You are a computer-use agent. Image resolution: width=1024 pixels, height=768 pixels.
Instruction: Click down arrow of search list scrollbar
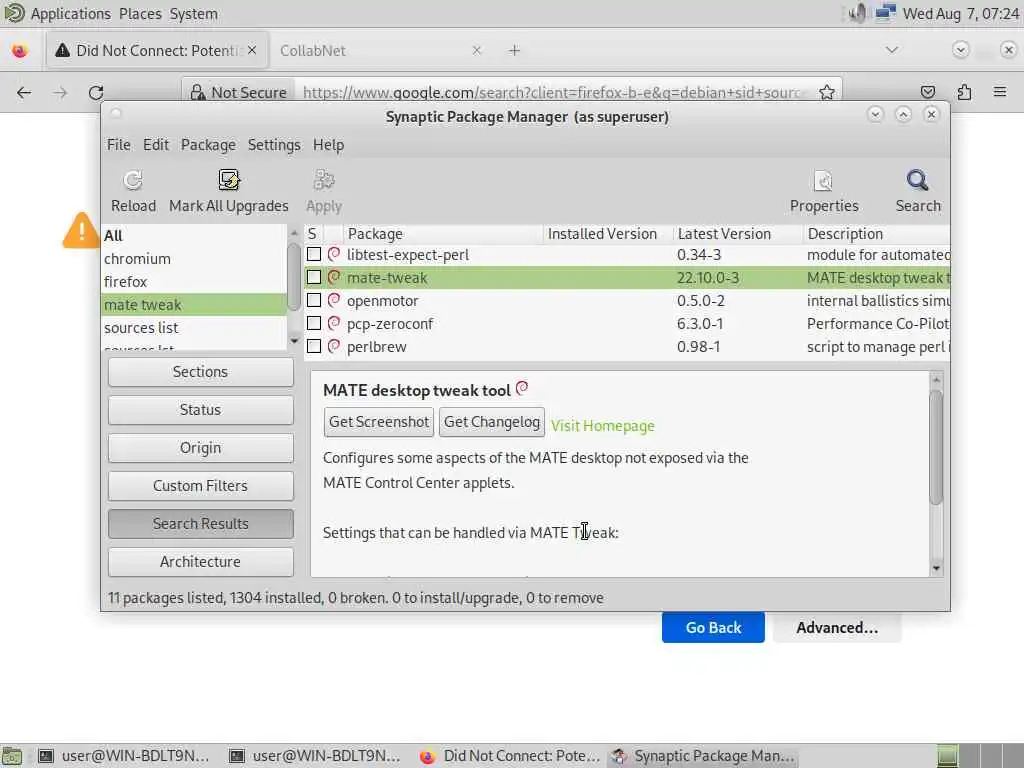pos(294,341)
